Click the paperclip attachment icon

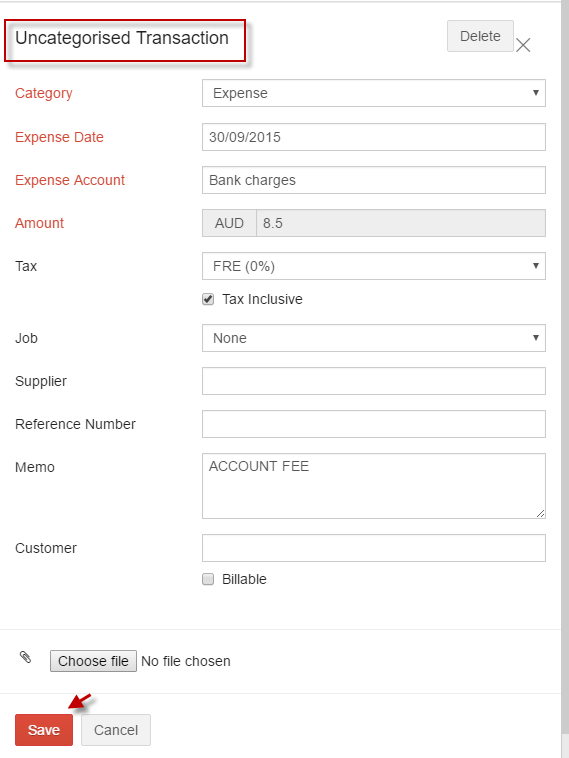[x=26, y=657]
